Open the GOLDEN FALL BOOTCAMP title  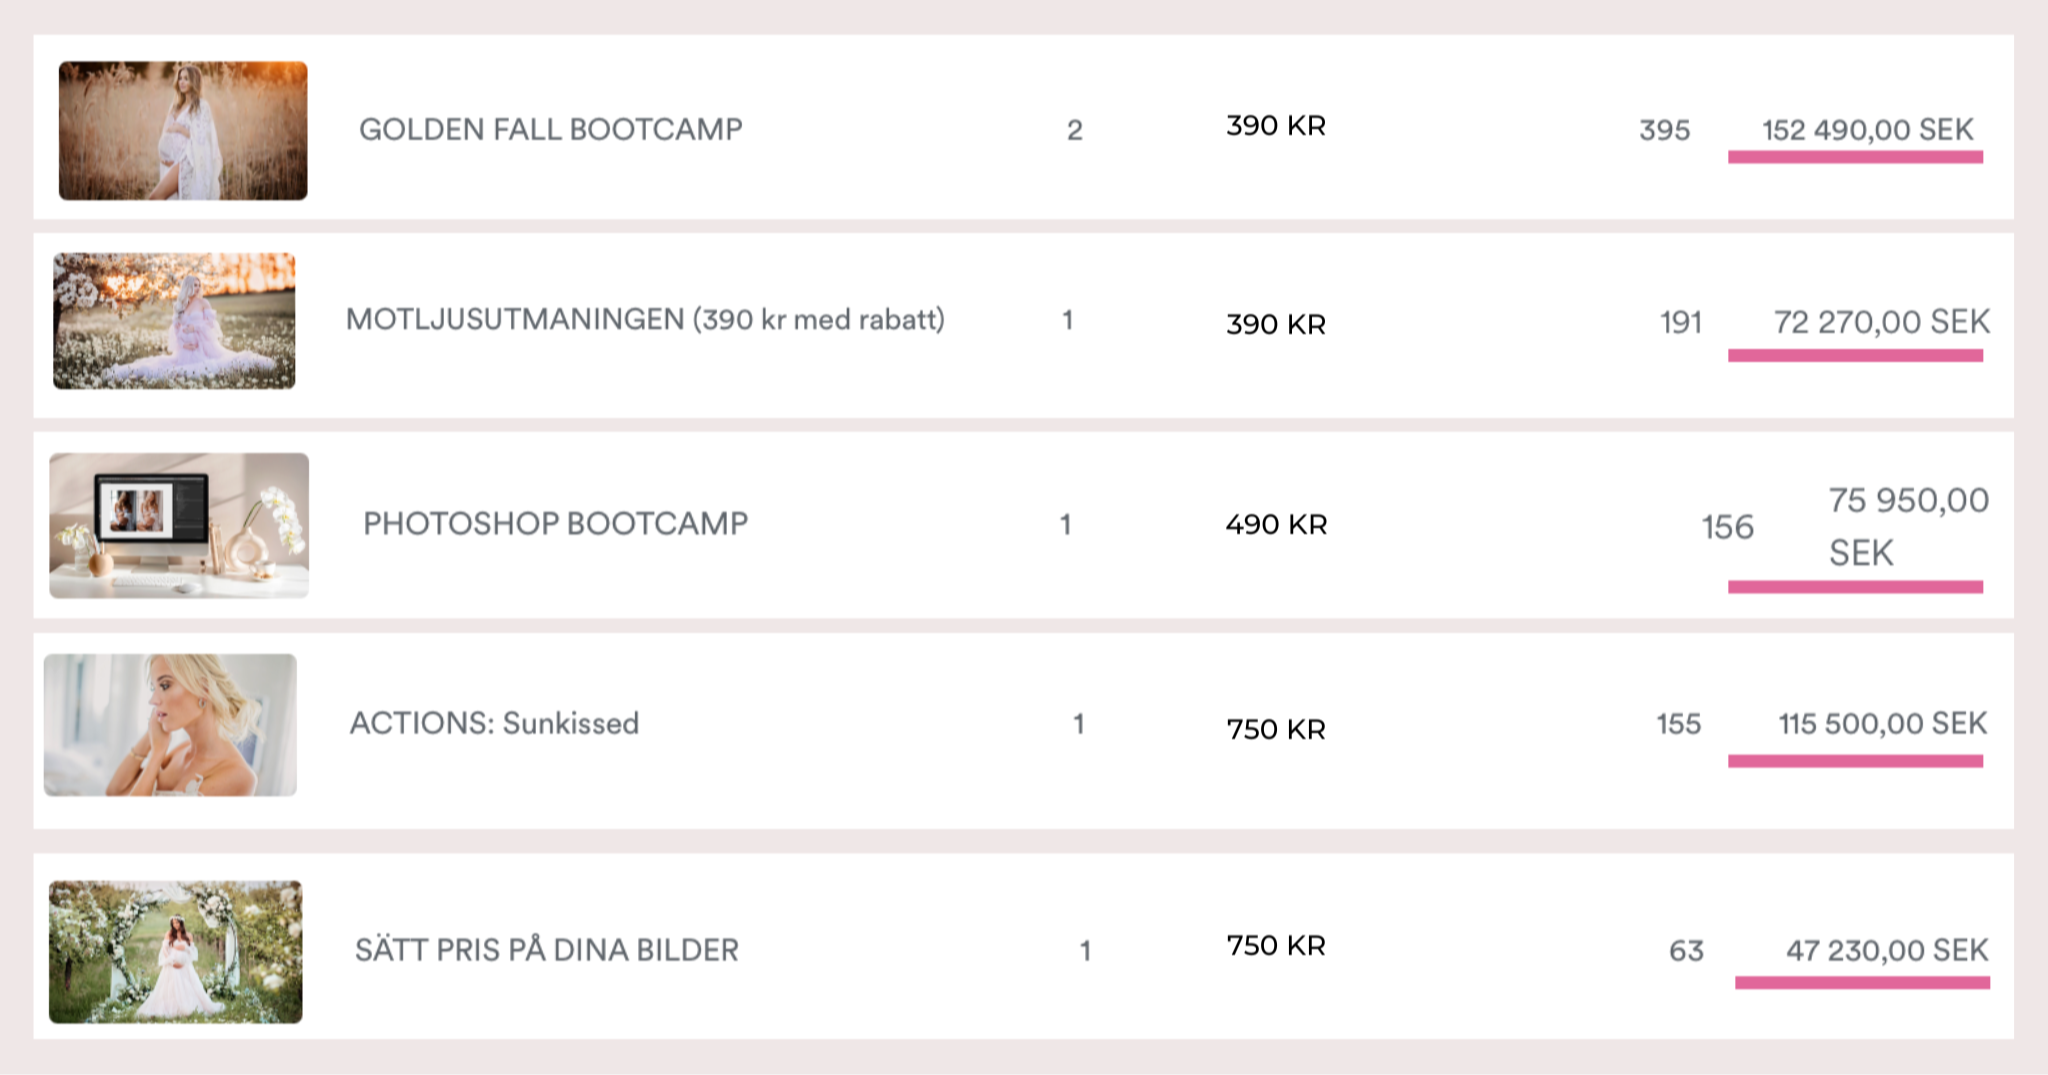pos(550,129)
